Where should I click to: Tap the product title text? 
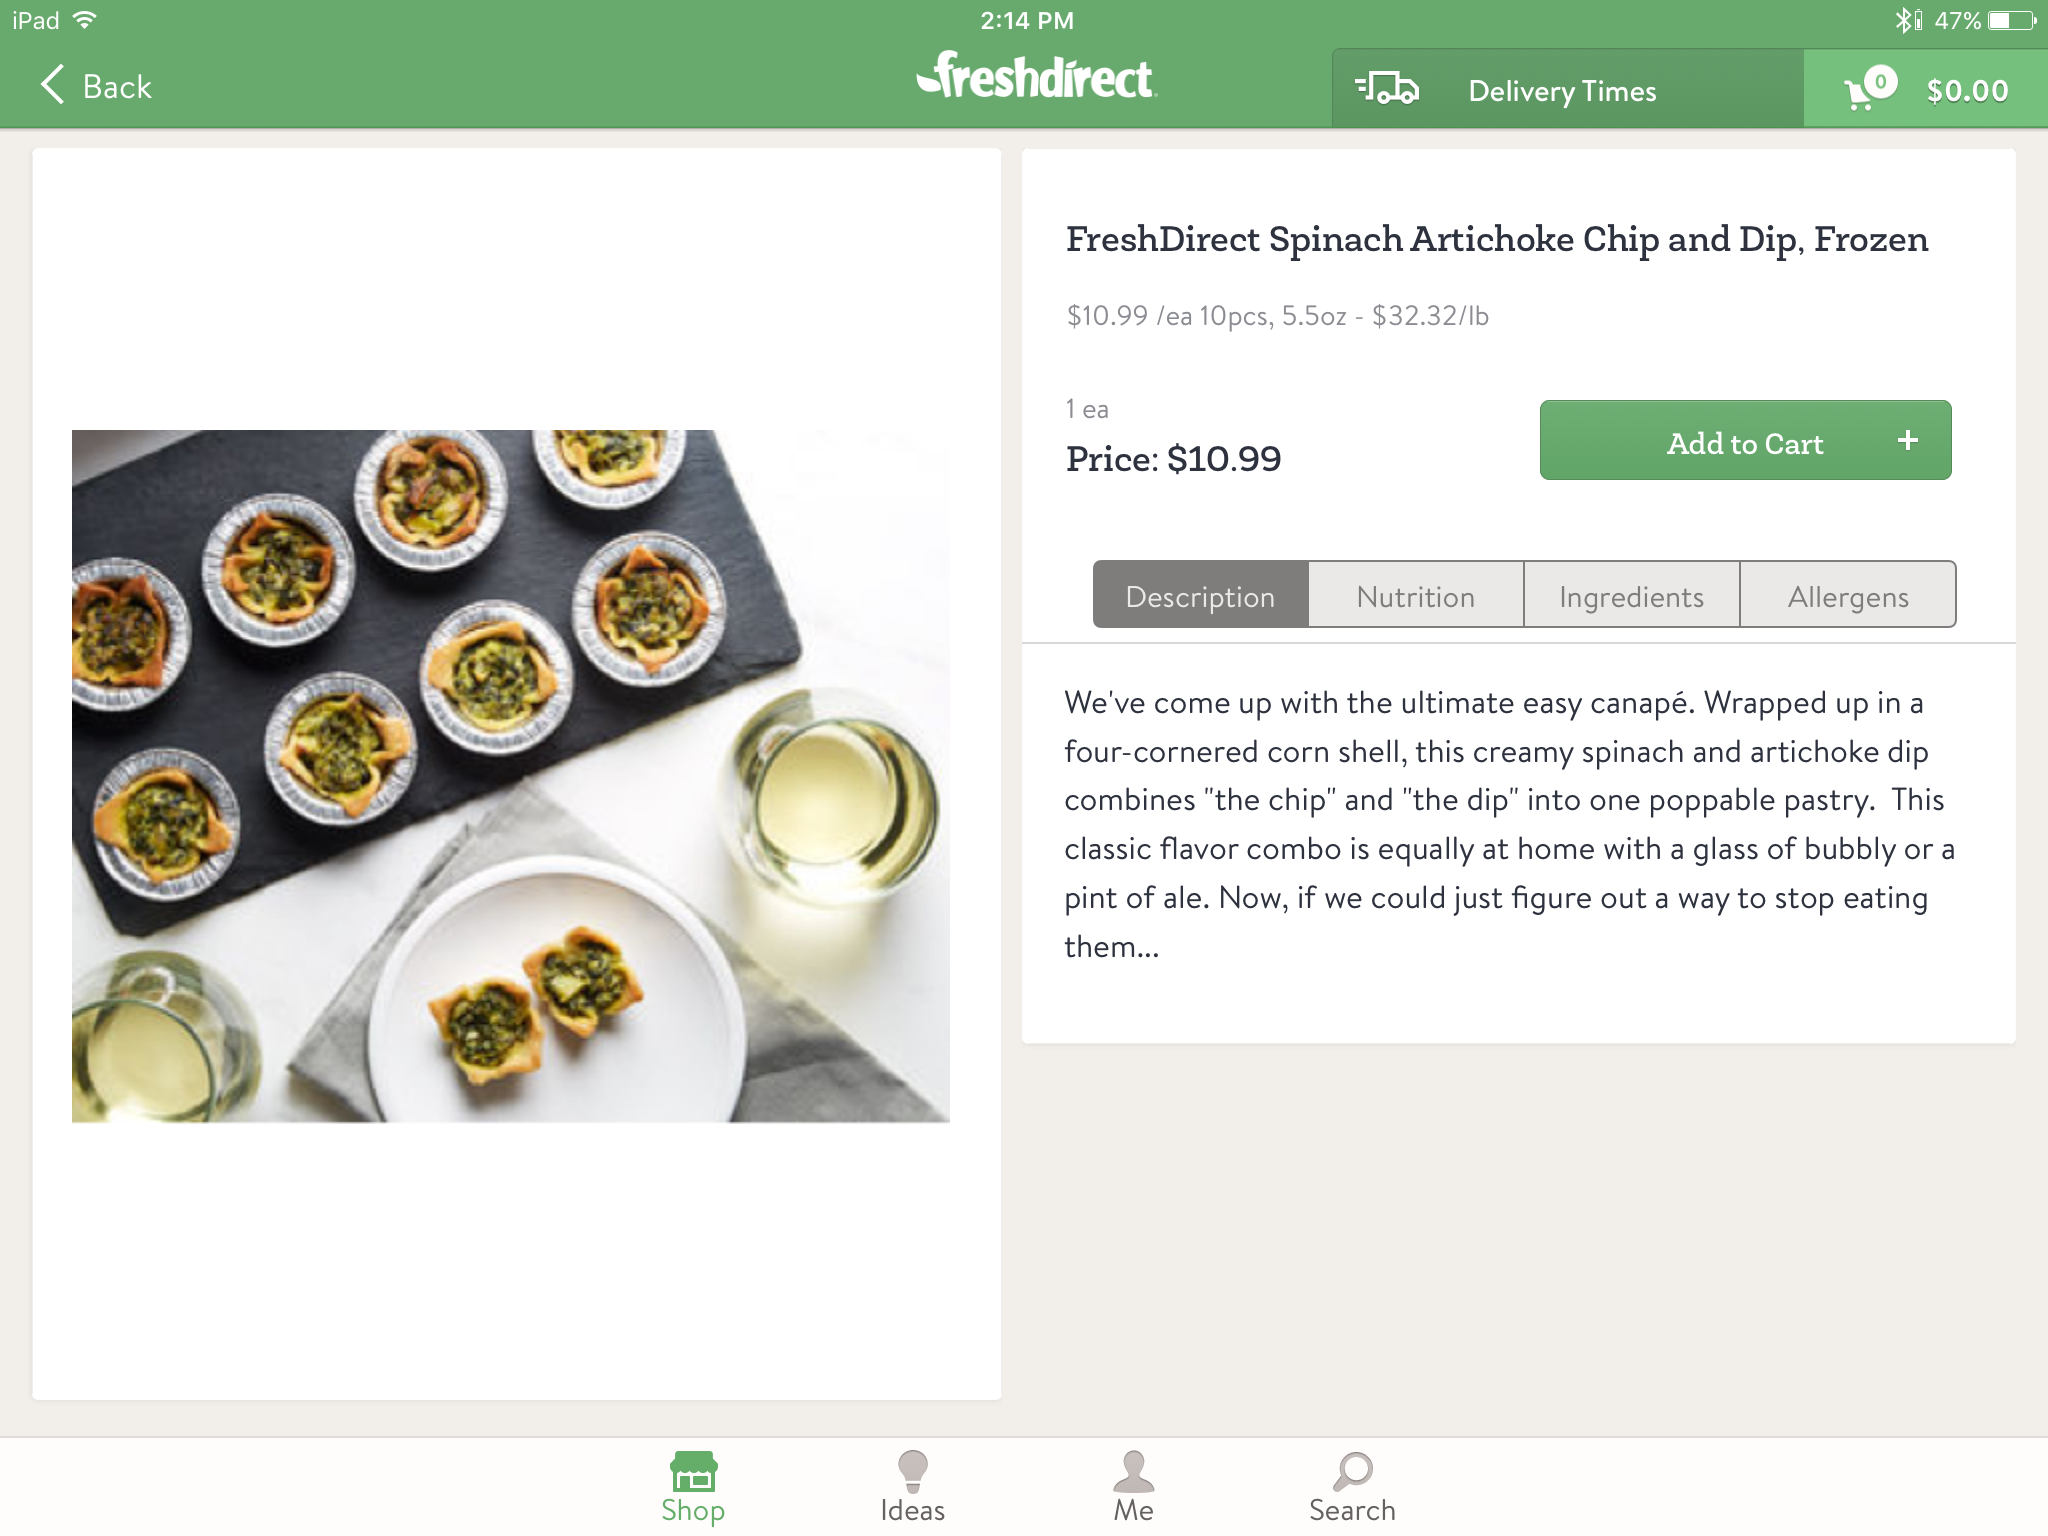[x=1496, y=240]
